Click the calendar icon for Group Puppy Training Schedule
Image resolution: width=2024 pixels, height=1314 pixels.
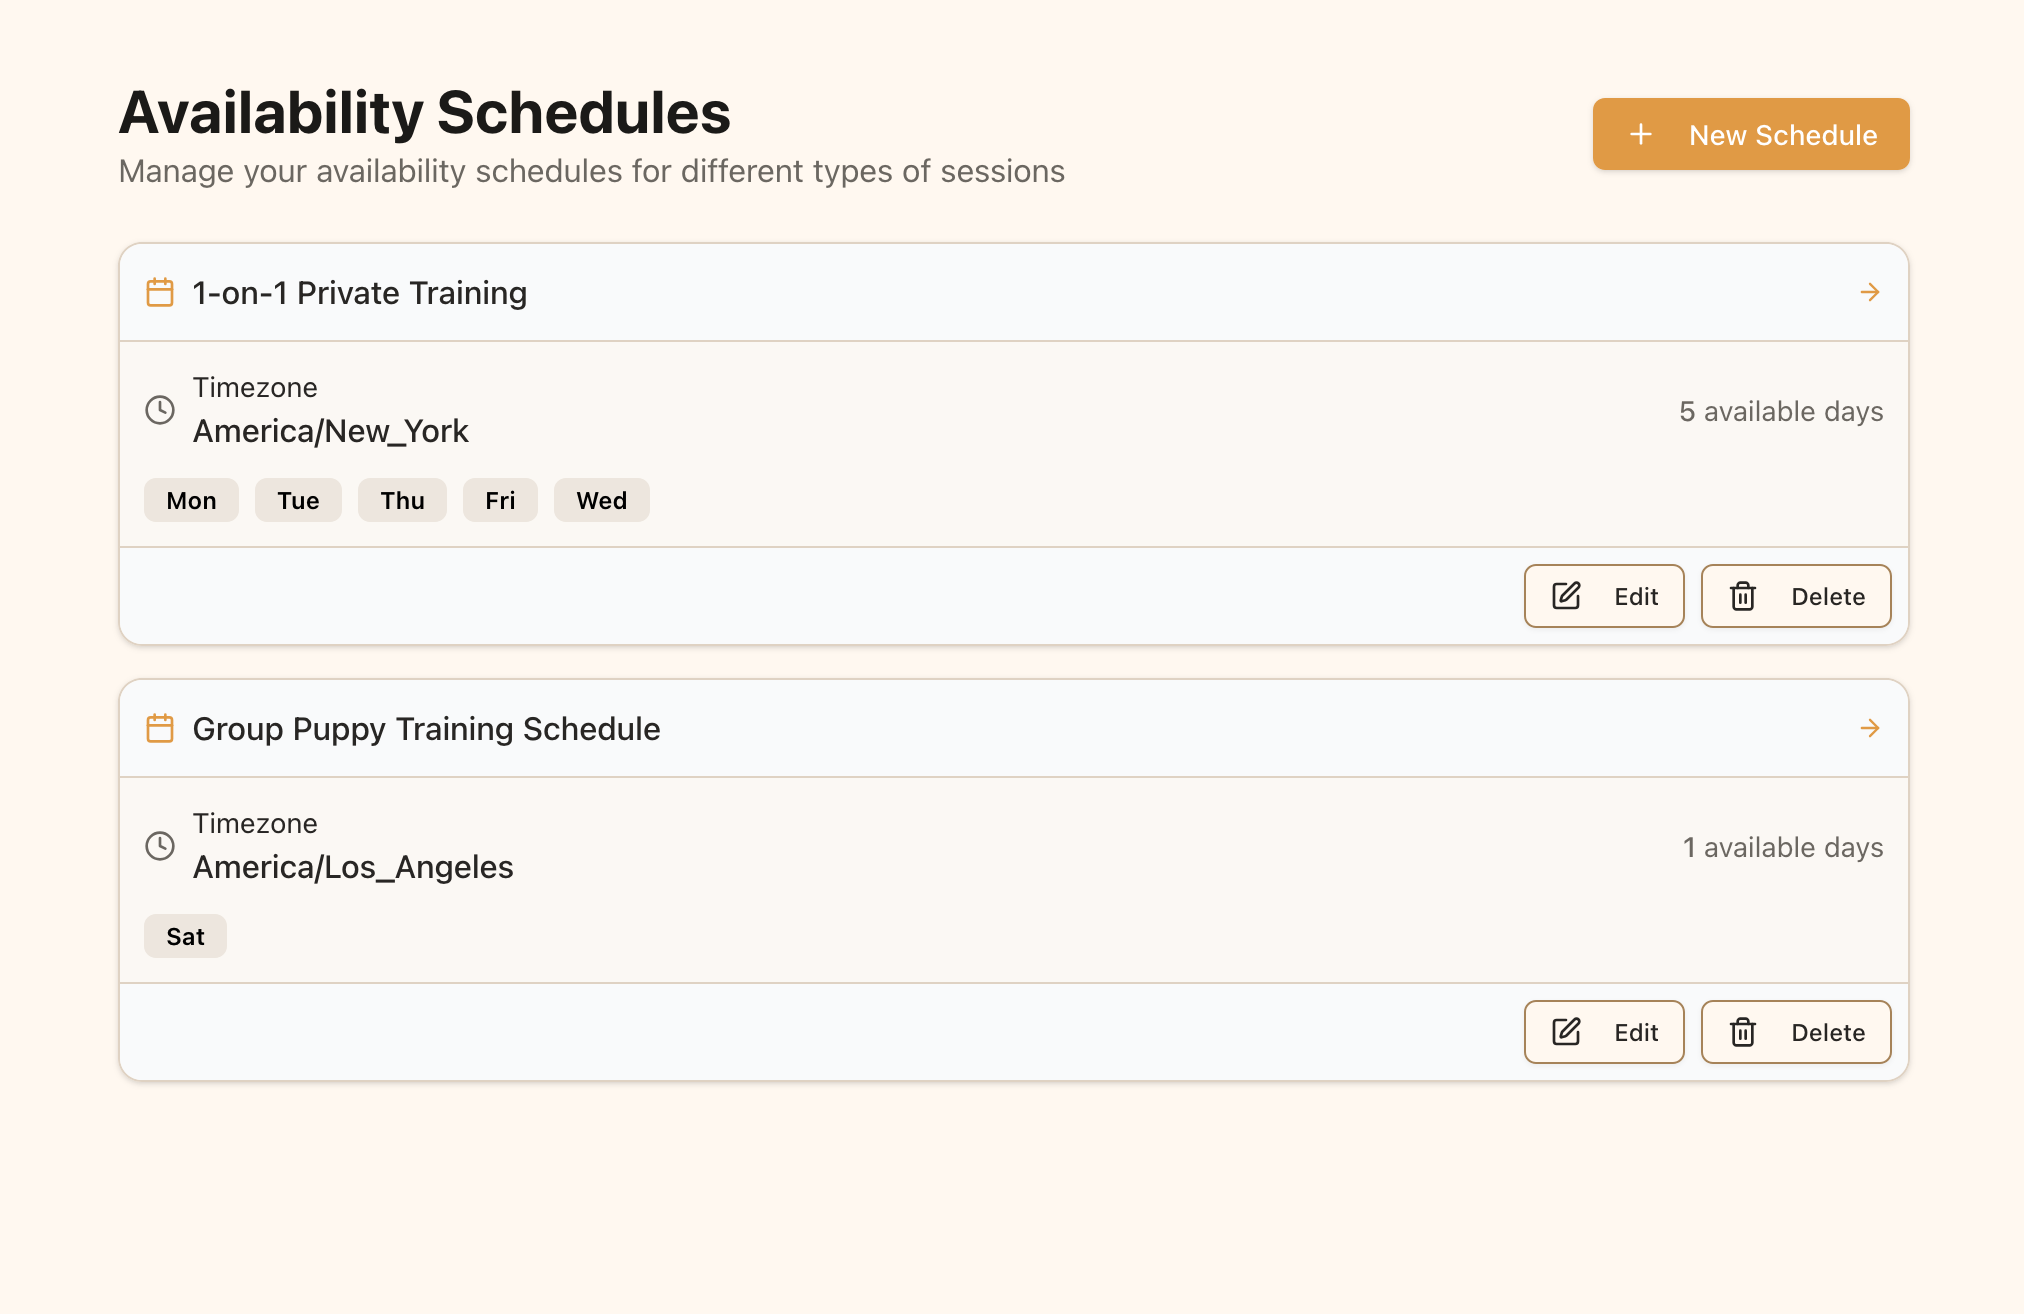click(159, 728)
